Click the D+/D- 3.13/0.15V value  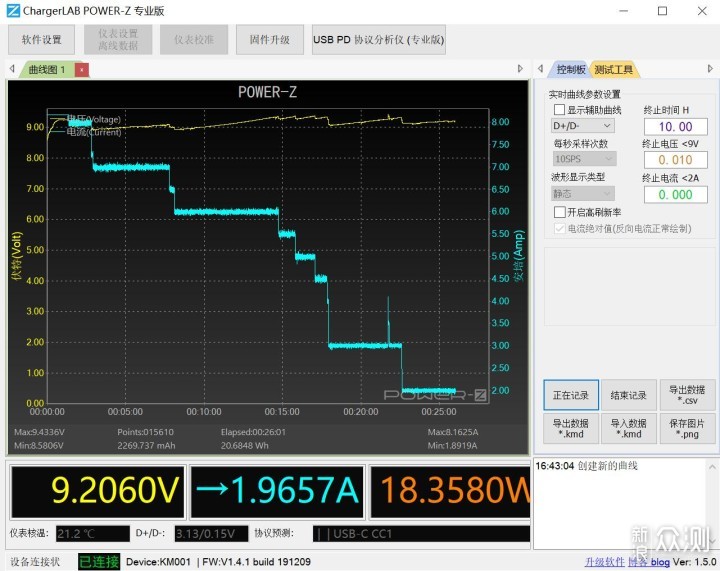(211, 534)
